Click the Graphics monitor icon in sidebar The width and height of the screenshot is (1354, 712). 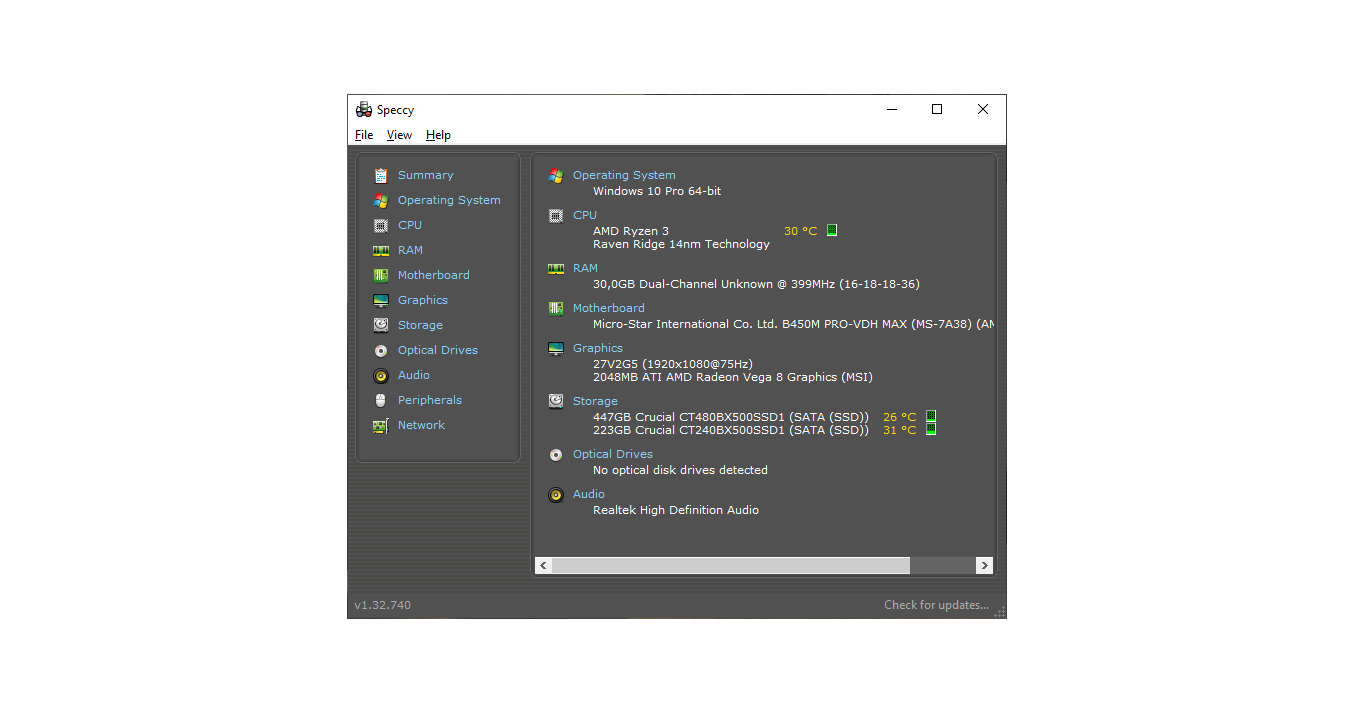380,300
